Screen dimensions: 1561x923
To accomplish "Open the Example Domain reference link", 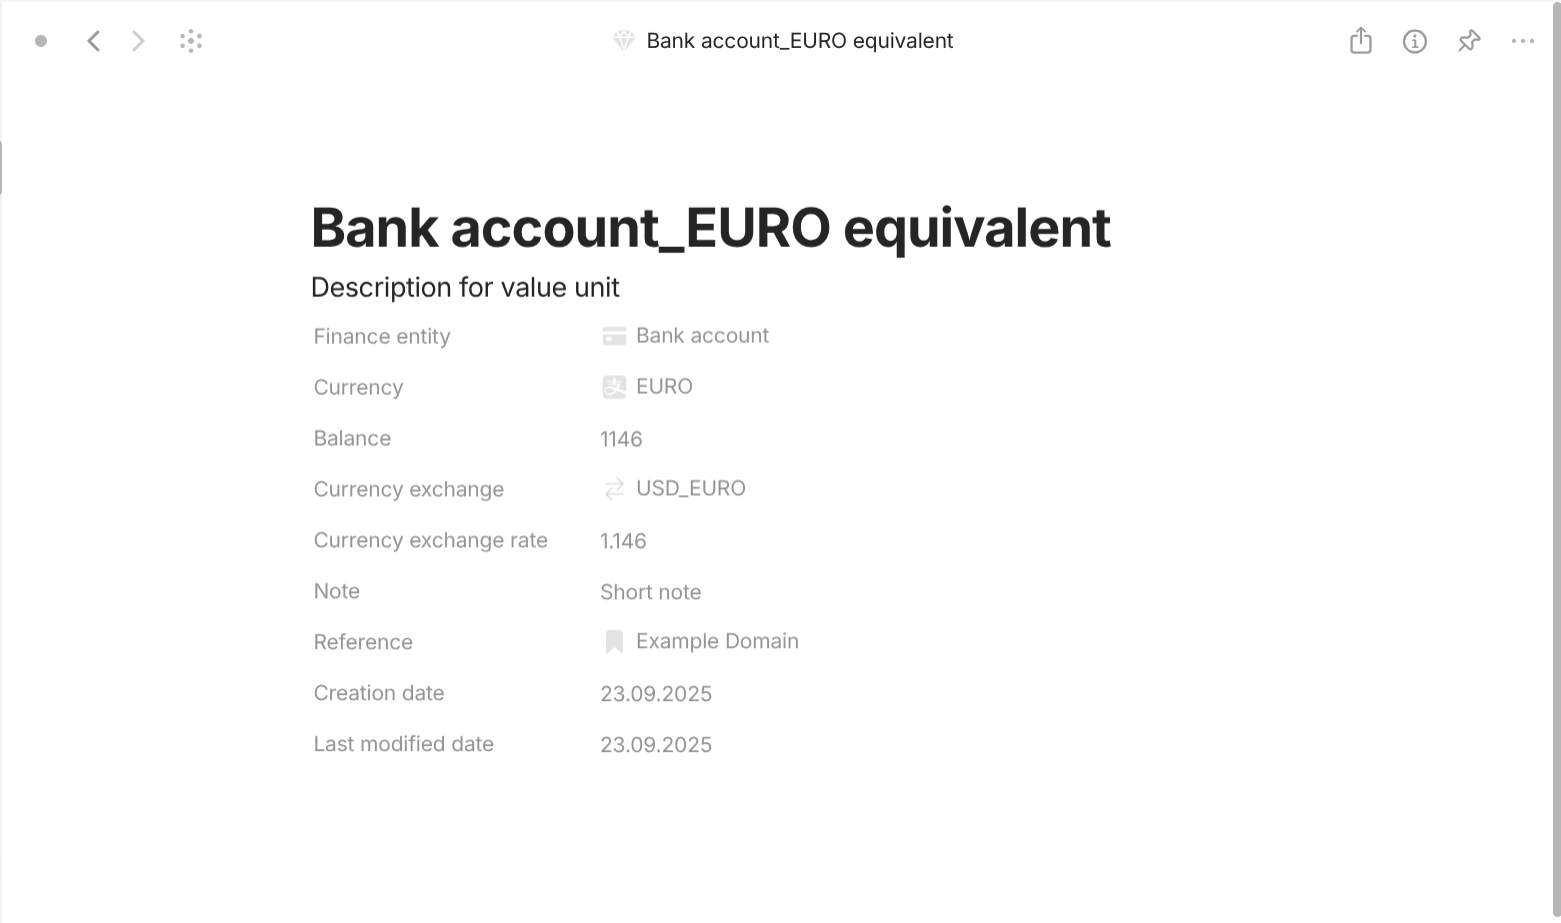I will click(717, 641).
